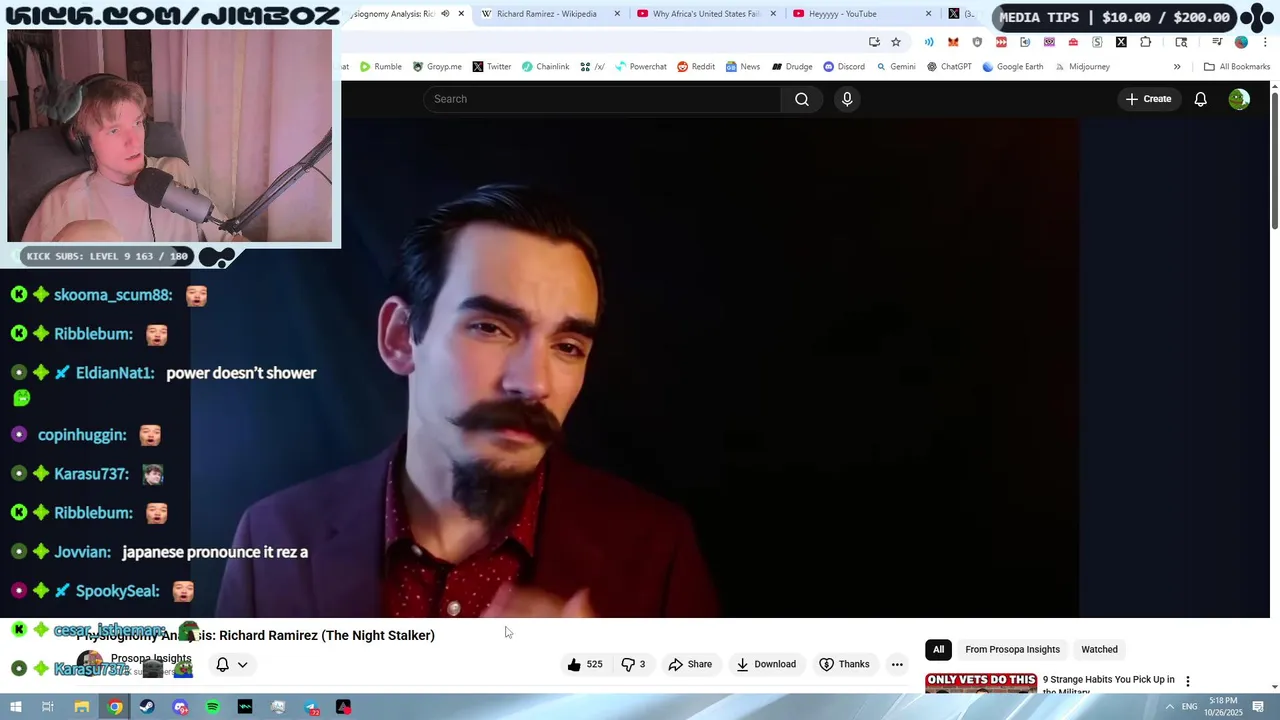Viewport: 1280px width, 720px height.
Task: Filter suggestions From Prosopa Insights
Action: pos(1012,649)
